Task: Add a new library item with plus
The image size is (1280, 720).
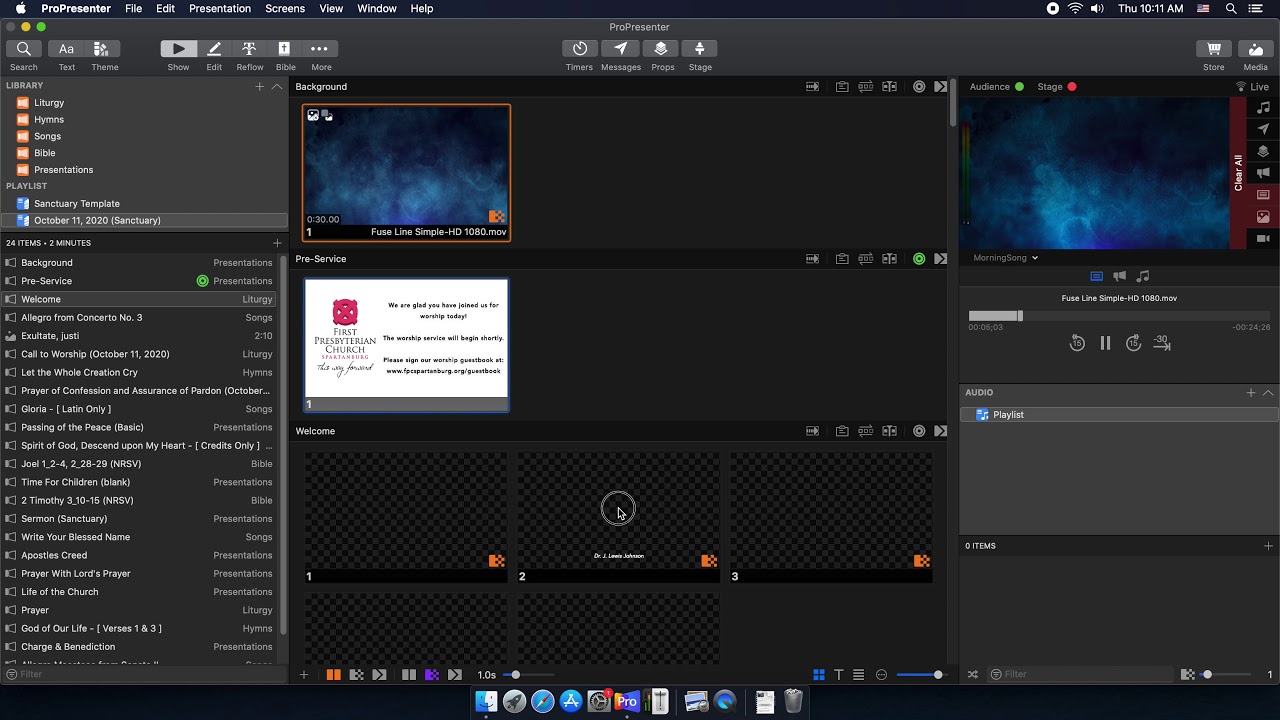Action: (260, 87)
